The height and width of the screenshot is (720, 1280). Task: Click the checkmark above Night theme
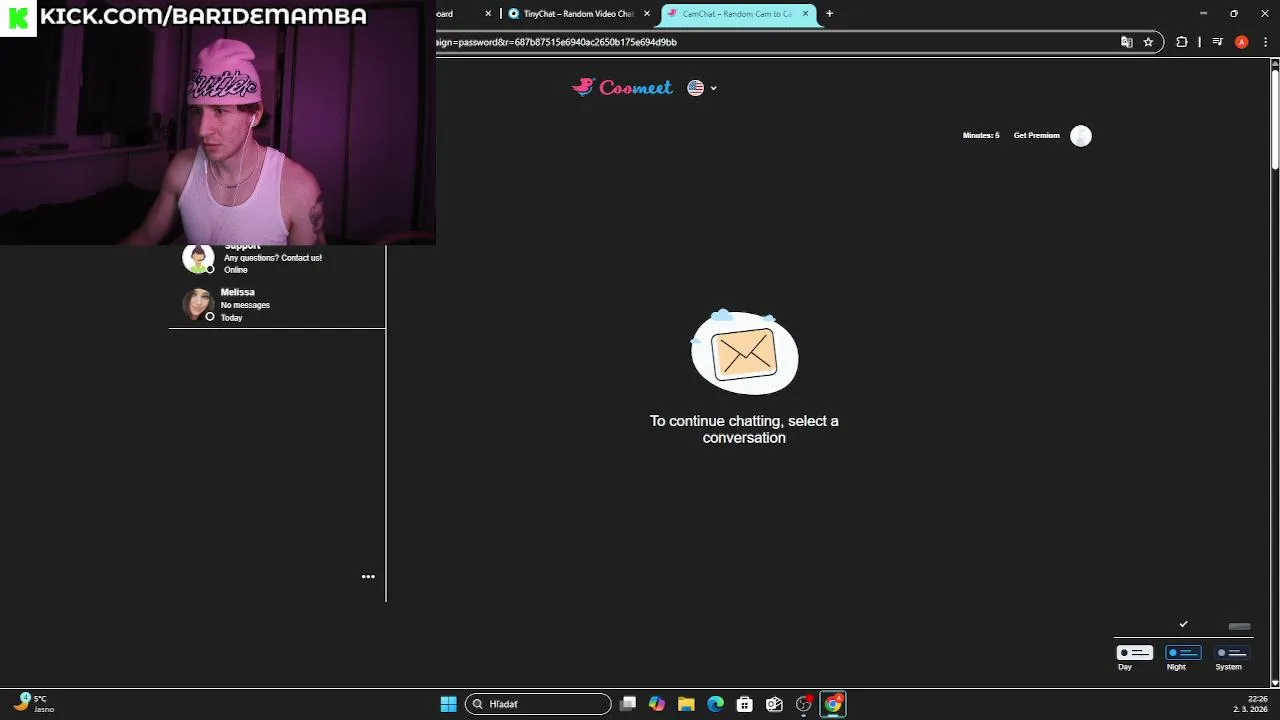point(1183,624)
